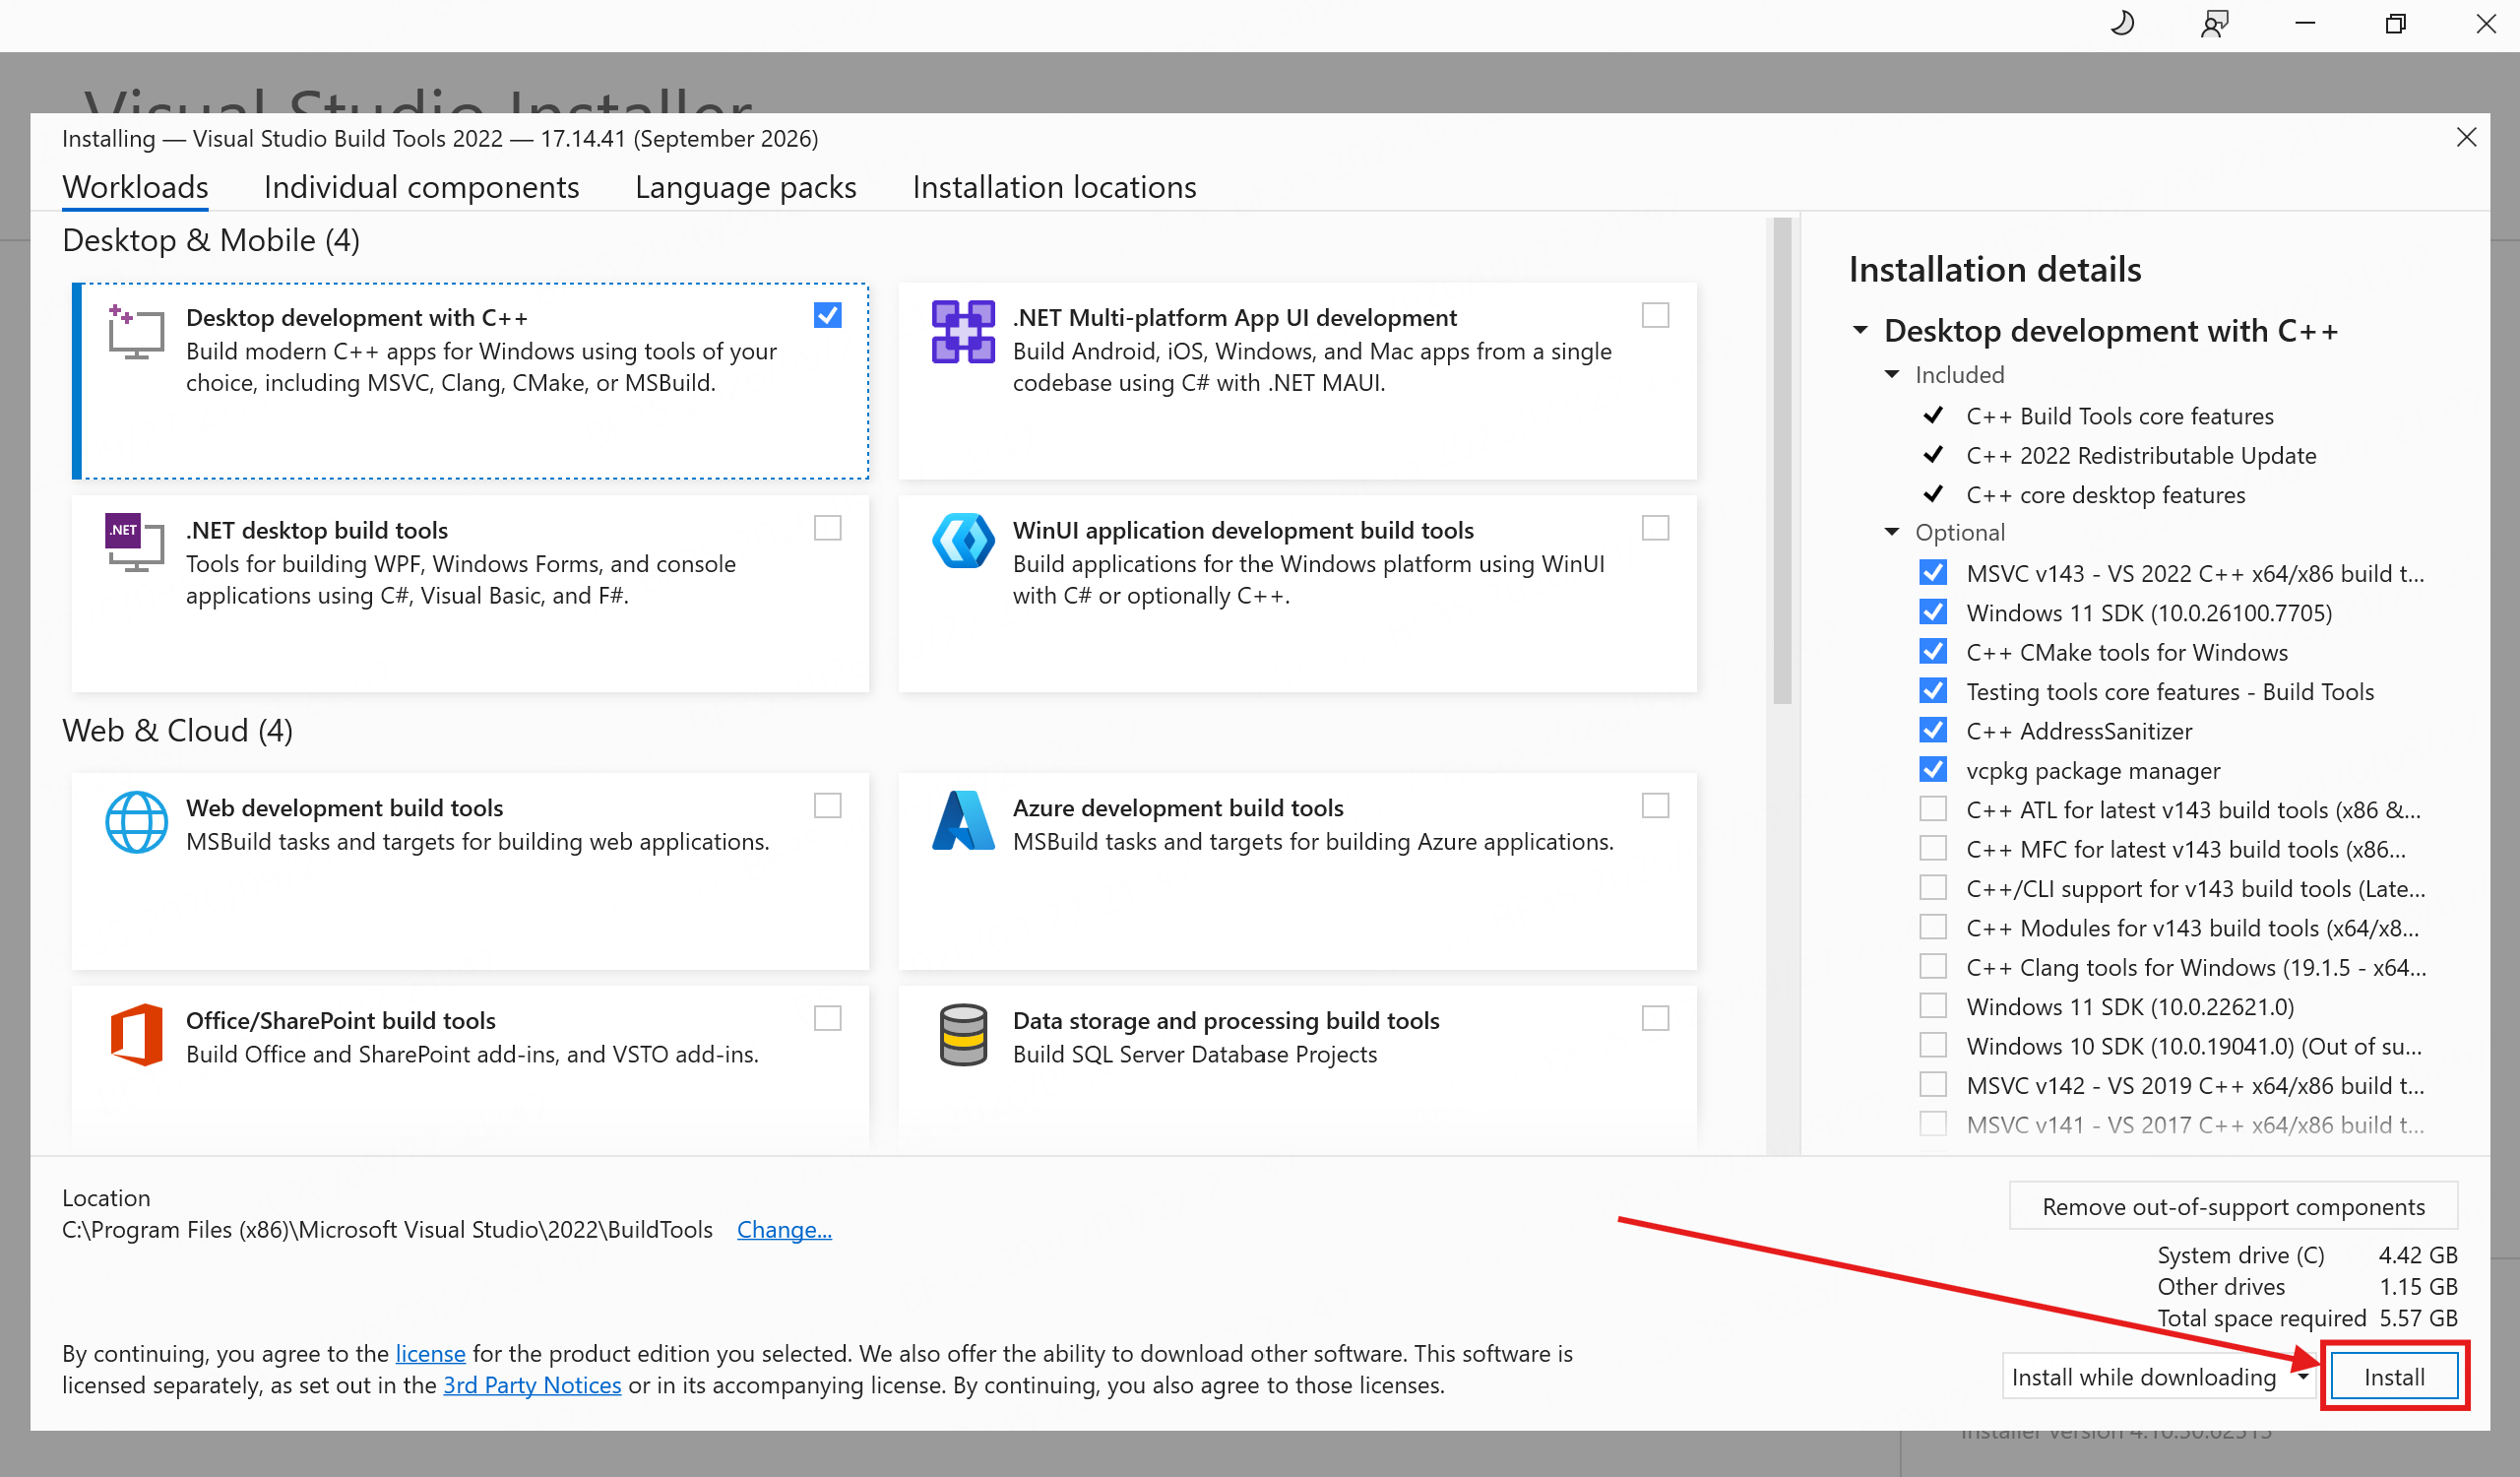Click the System drive (C) 4.42 GB value
Viewport: 2520px width, 1477px height.
pyautogui.click(x=2418, y=1254)
